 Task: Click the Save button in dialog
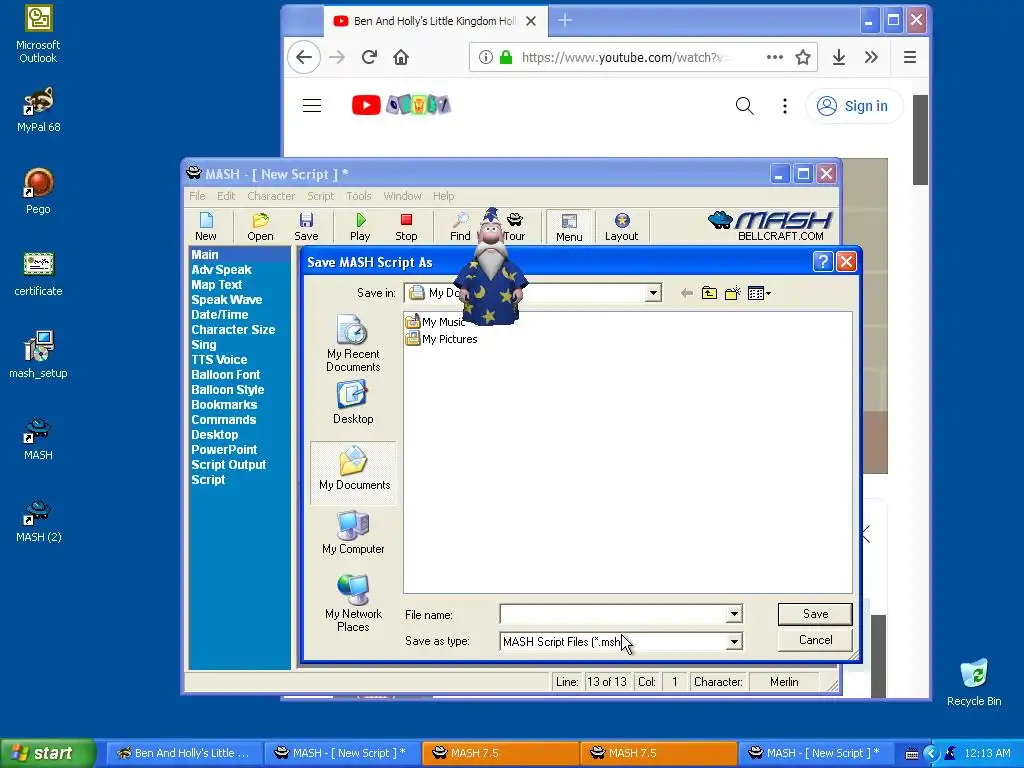[815, 614]
